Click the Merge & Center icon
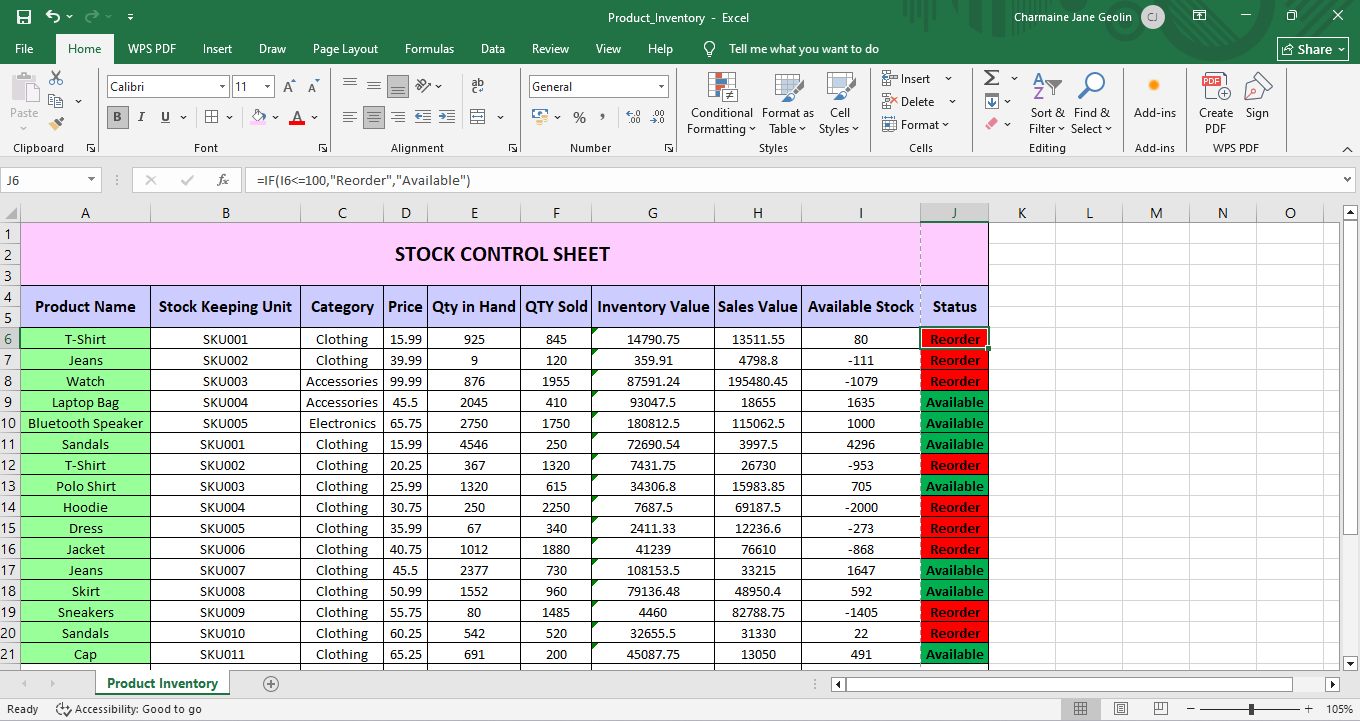1360x721 pixels. pyautogui.click(x=477, y=117)
